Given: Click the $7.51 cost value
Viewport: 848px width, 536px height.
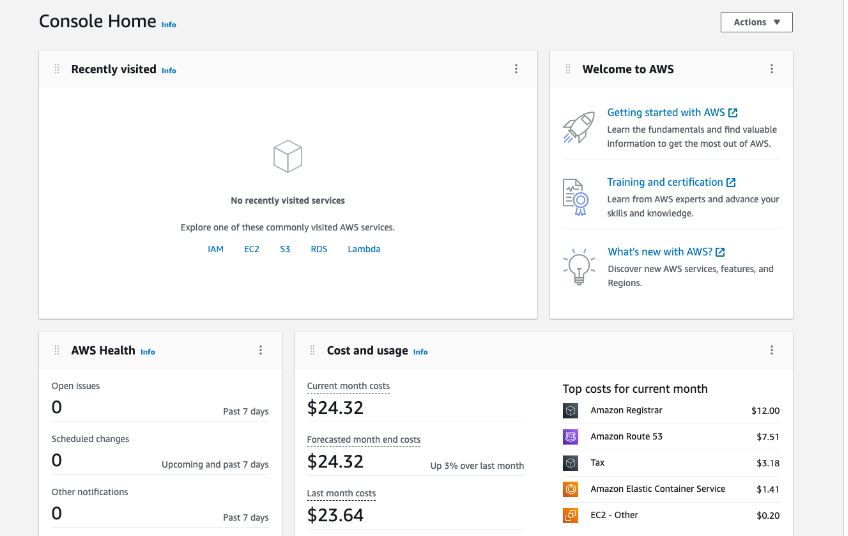Looking at the screenshot, I should [767, 437].
